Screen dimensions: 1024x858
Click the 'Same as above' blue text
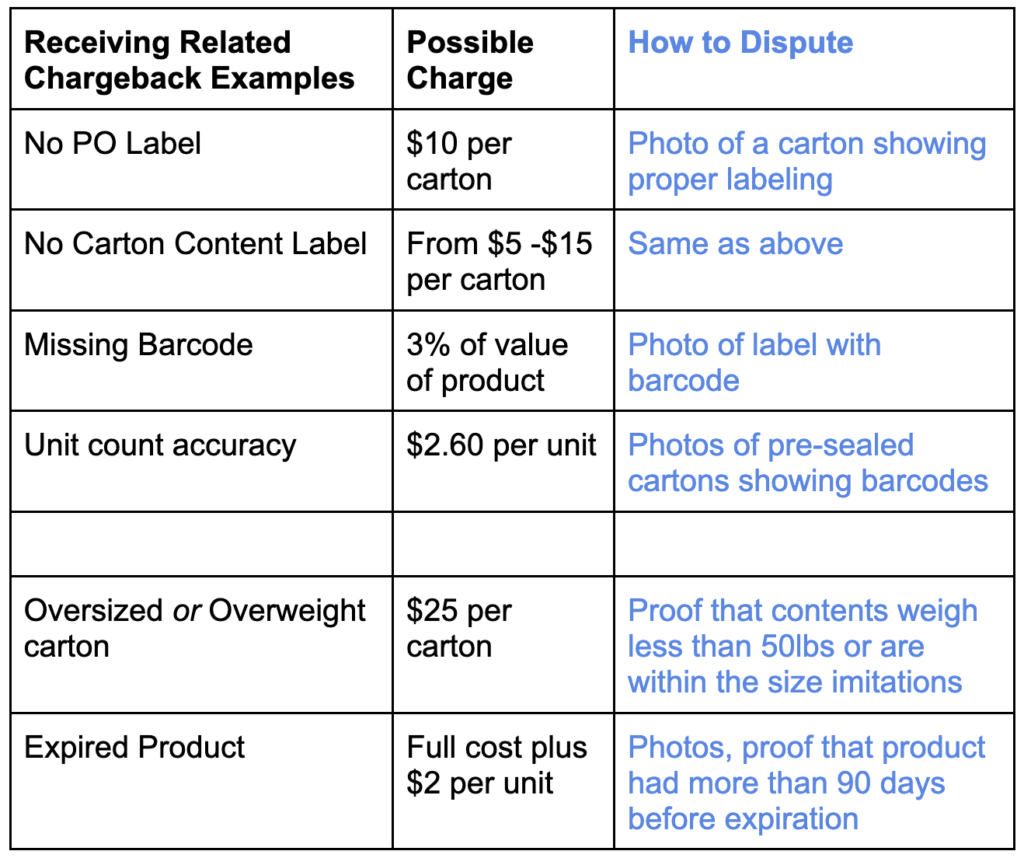(x=735, y=244)
